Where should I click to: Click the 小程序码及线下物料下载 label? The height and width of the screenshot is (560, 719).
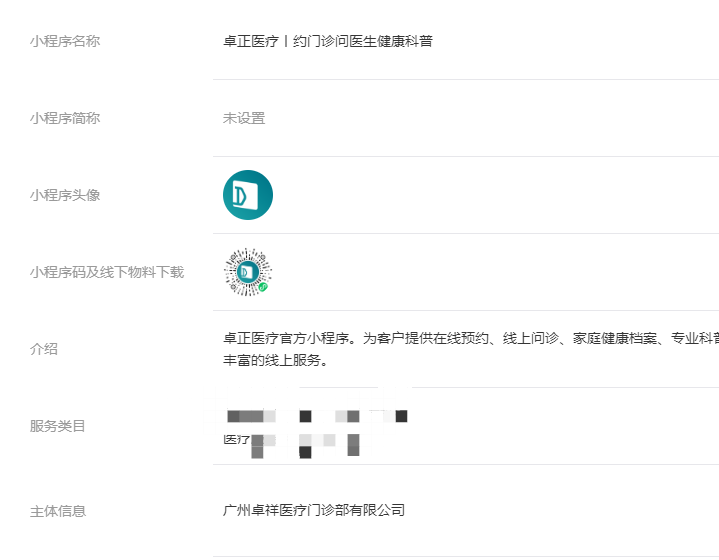pyautogui.click(x=107, y=272)
